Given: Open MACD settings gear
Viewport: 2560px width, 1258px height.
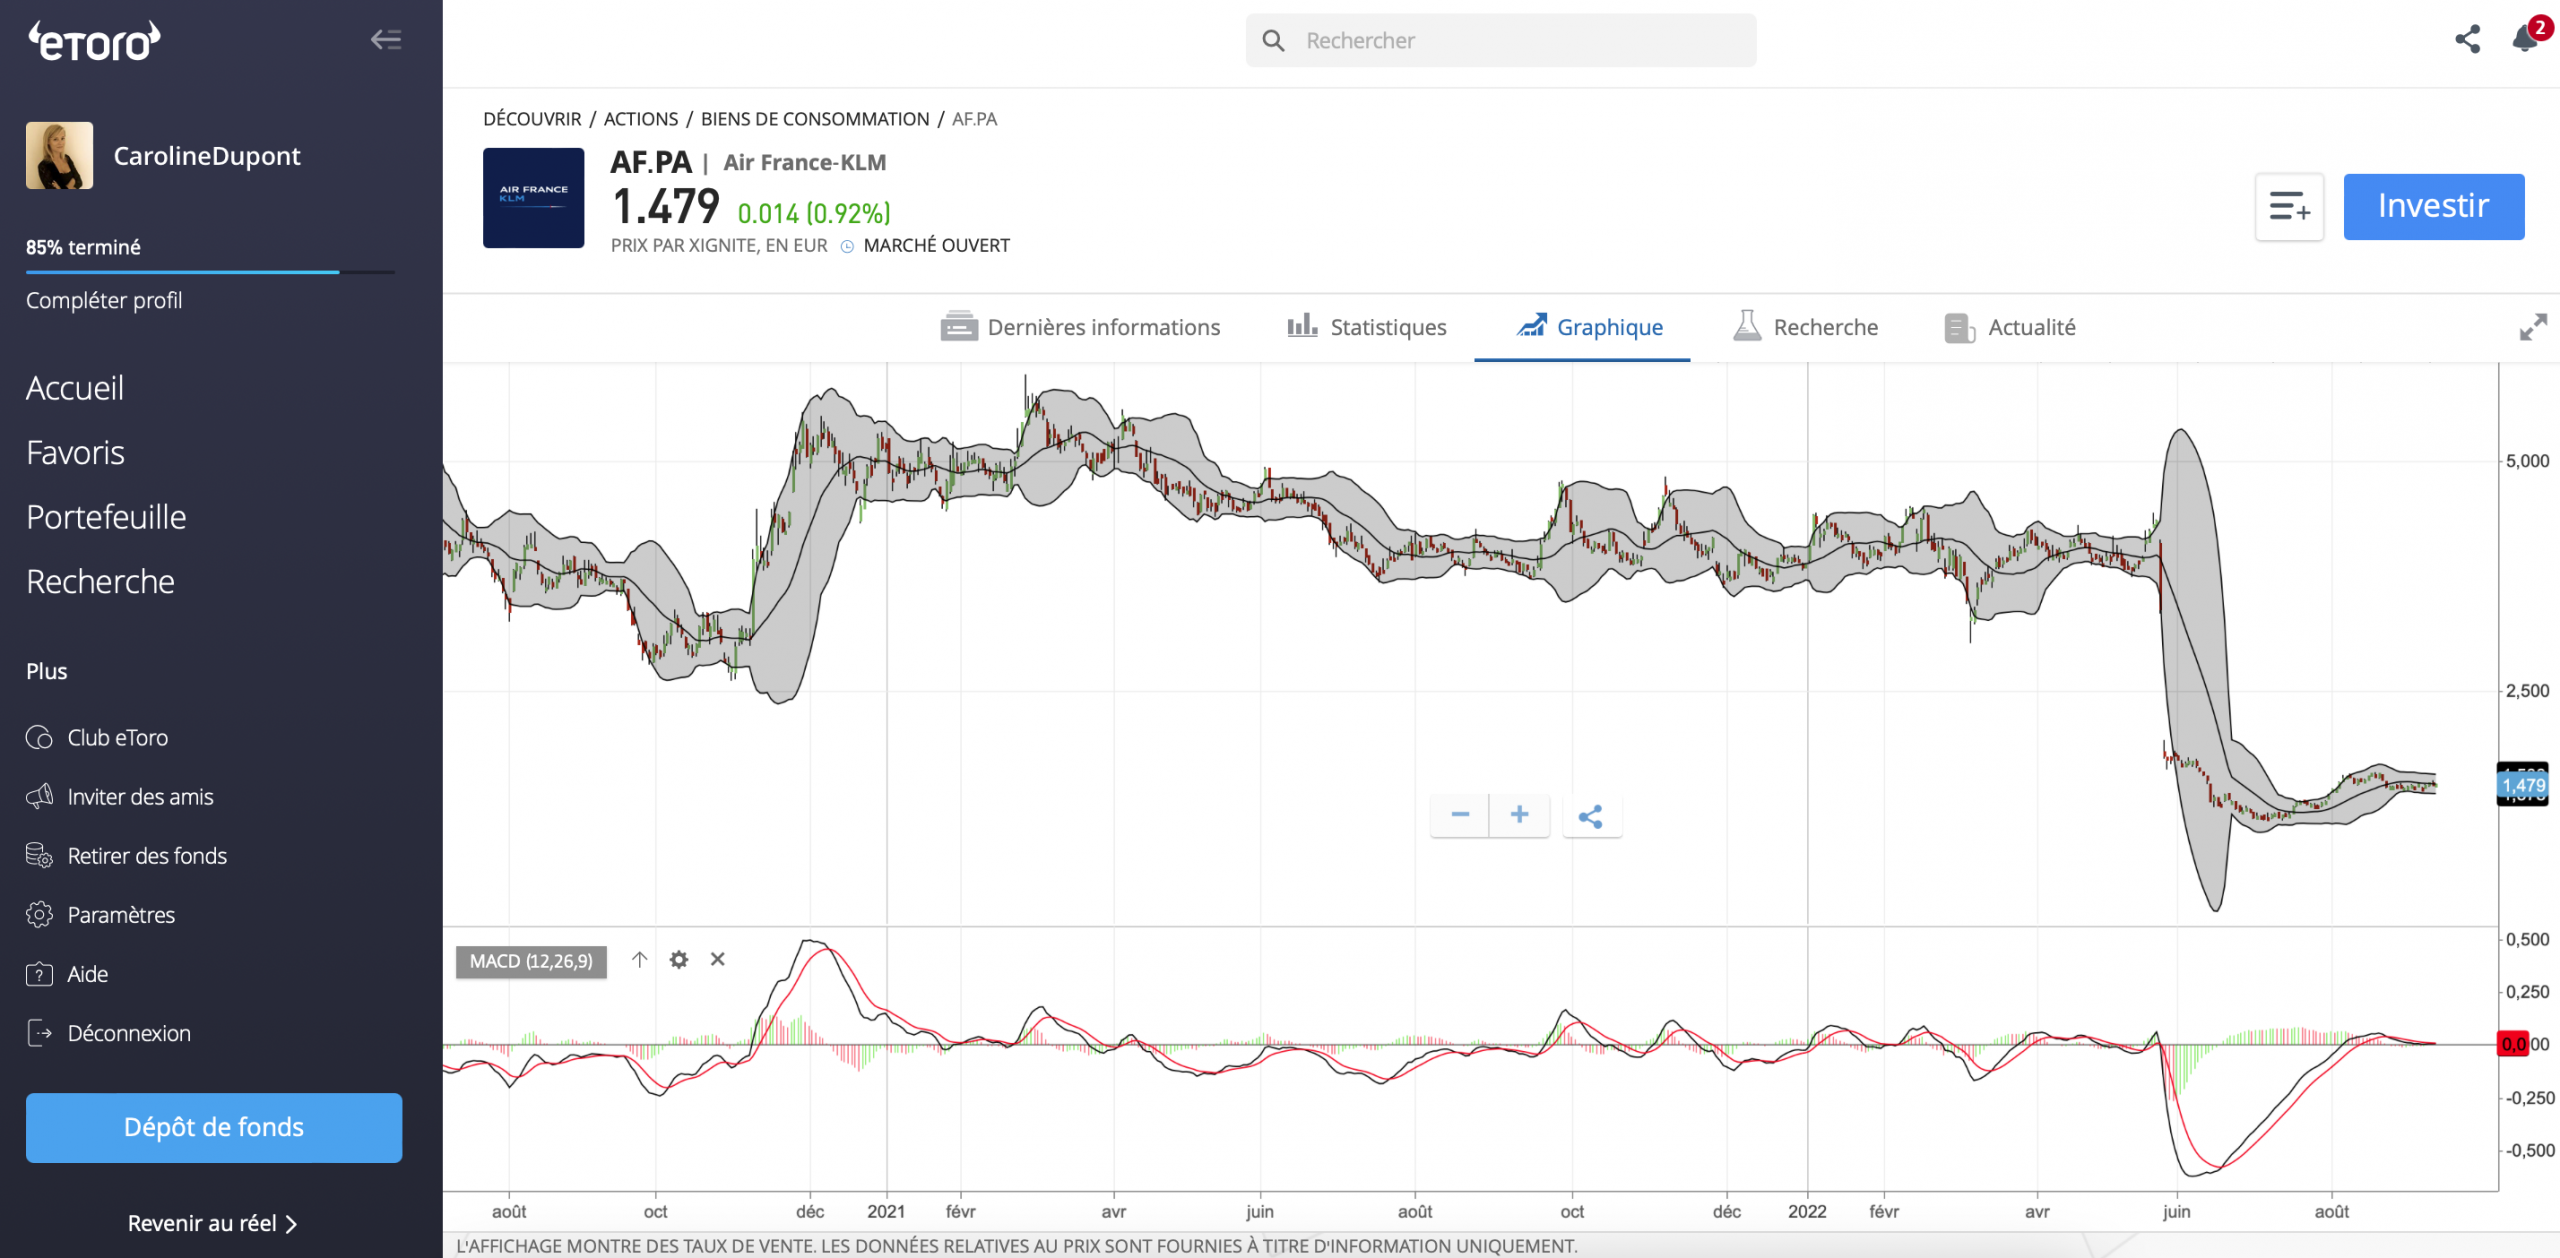Looking at the screenshot, I should (x=679, y=960).
